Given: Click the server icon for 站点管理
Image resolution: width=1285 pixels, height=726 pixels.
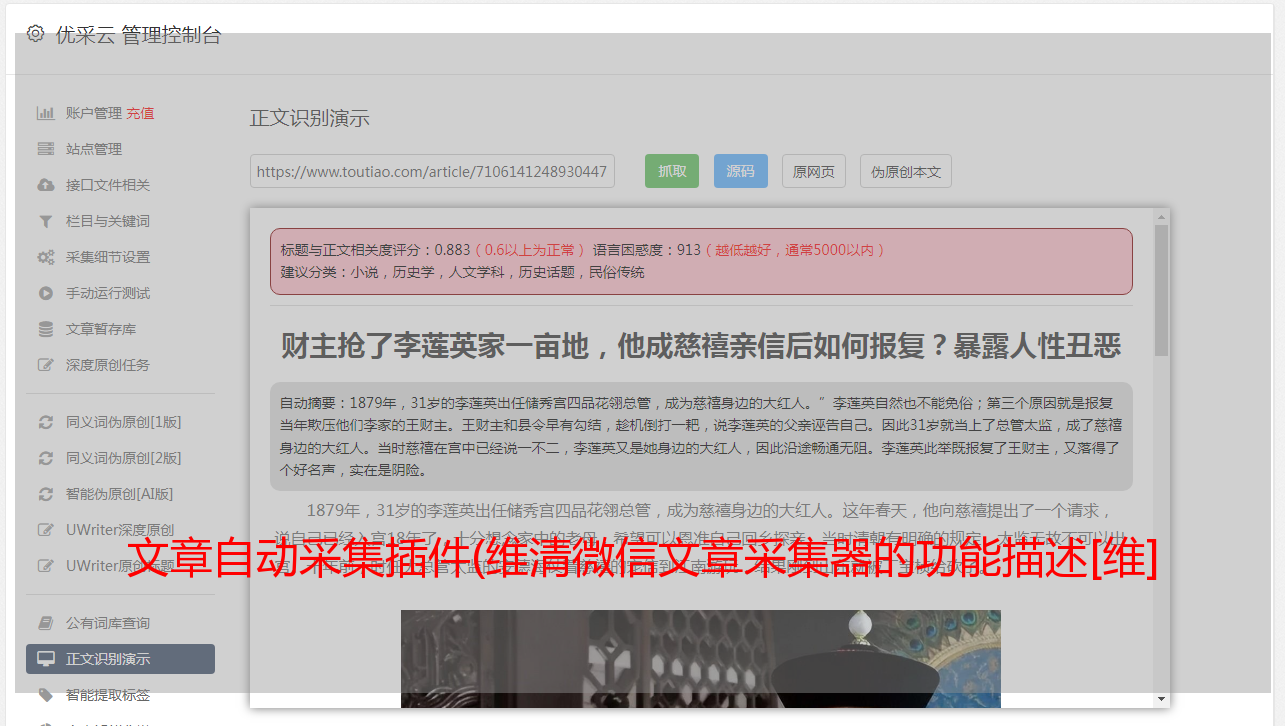Looking at the screenshot, I should coord(45,149).
